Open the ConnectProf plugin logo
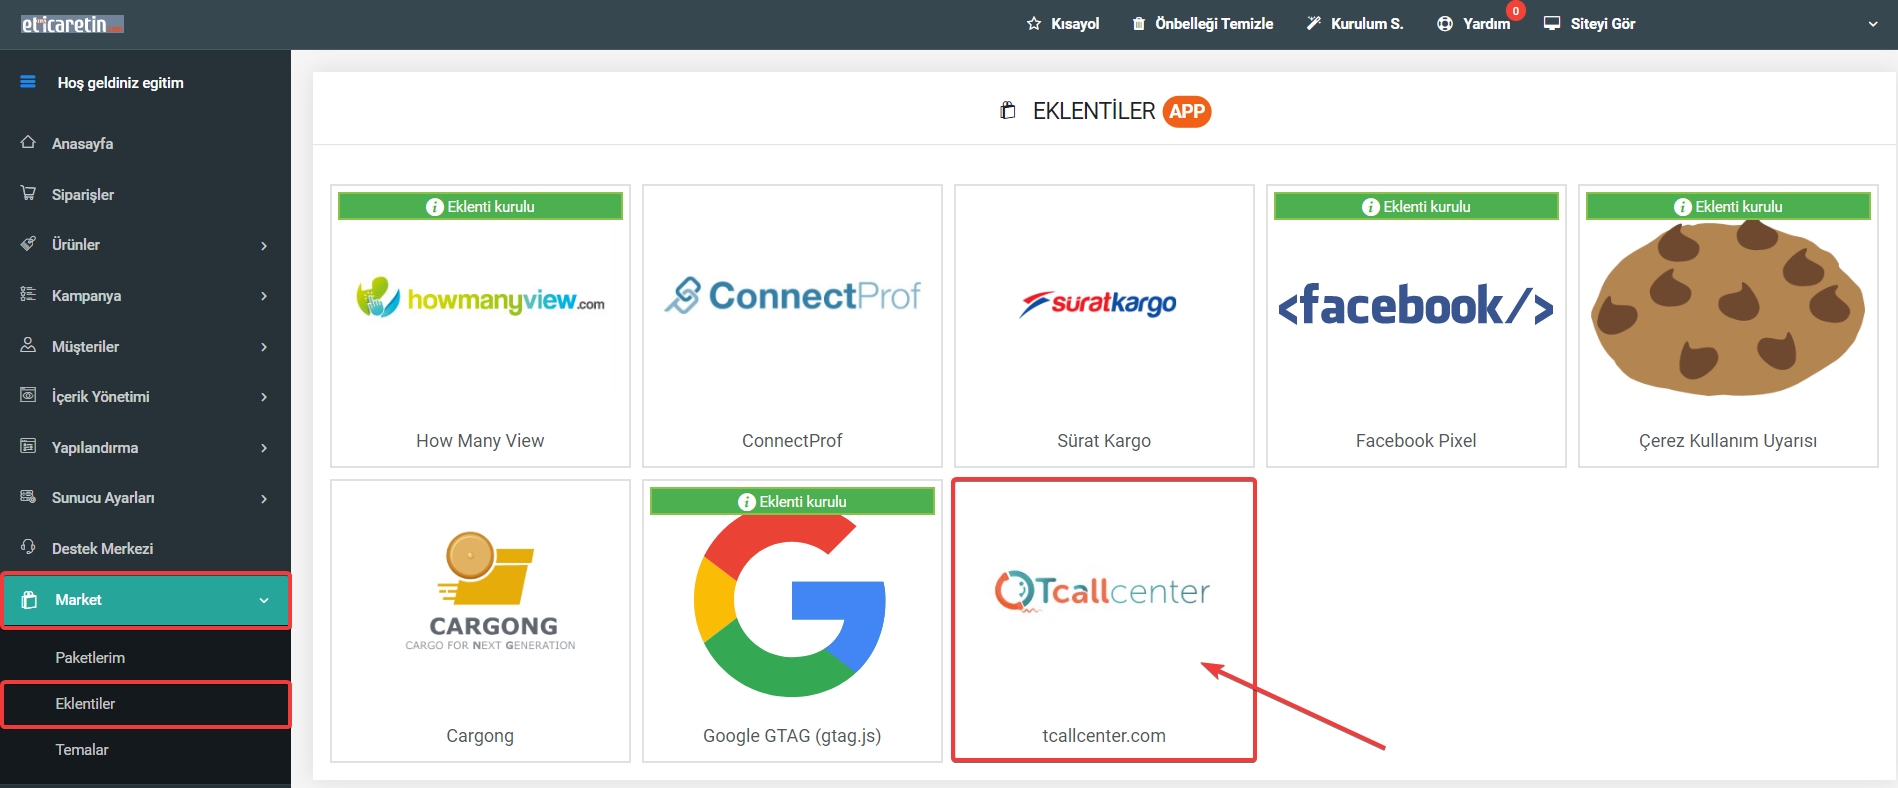 coord(792,295)
